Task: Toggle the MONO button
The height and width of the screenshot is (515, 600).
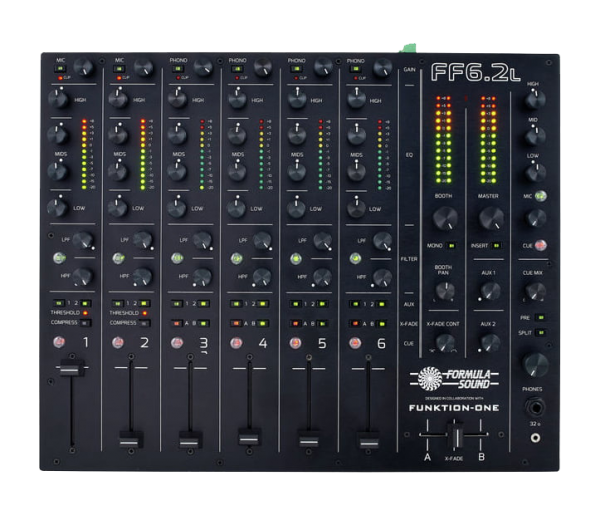Action: pos(452,245)
